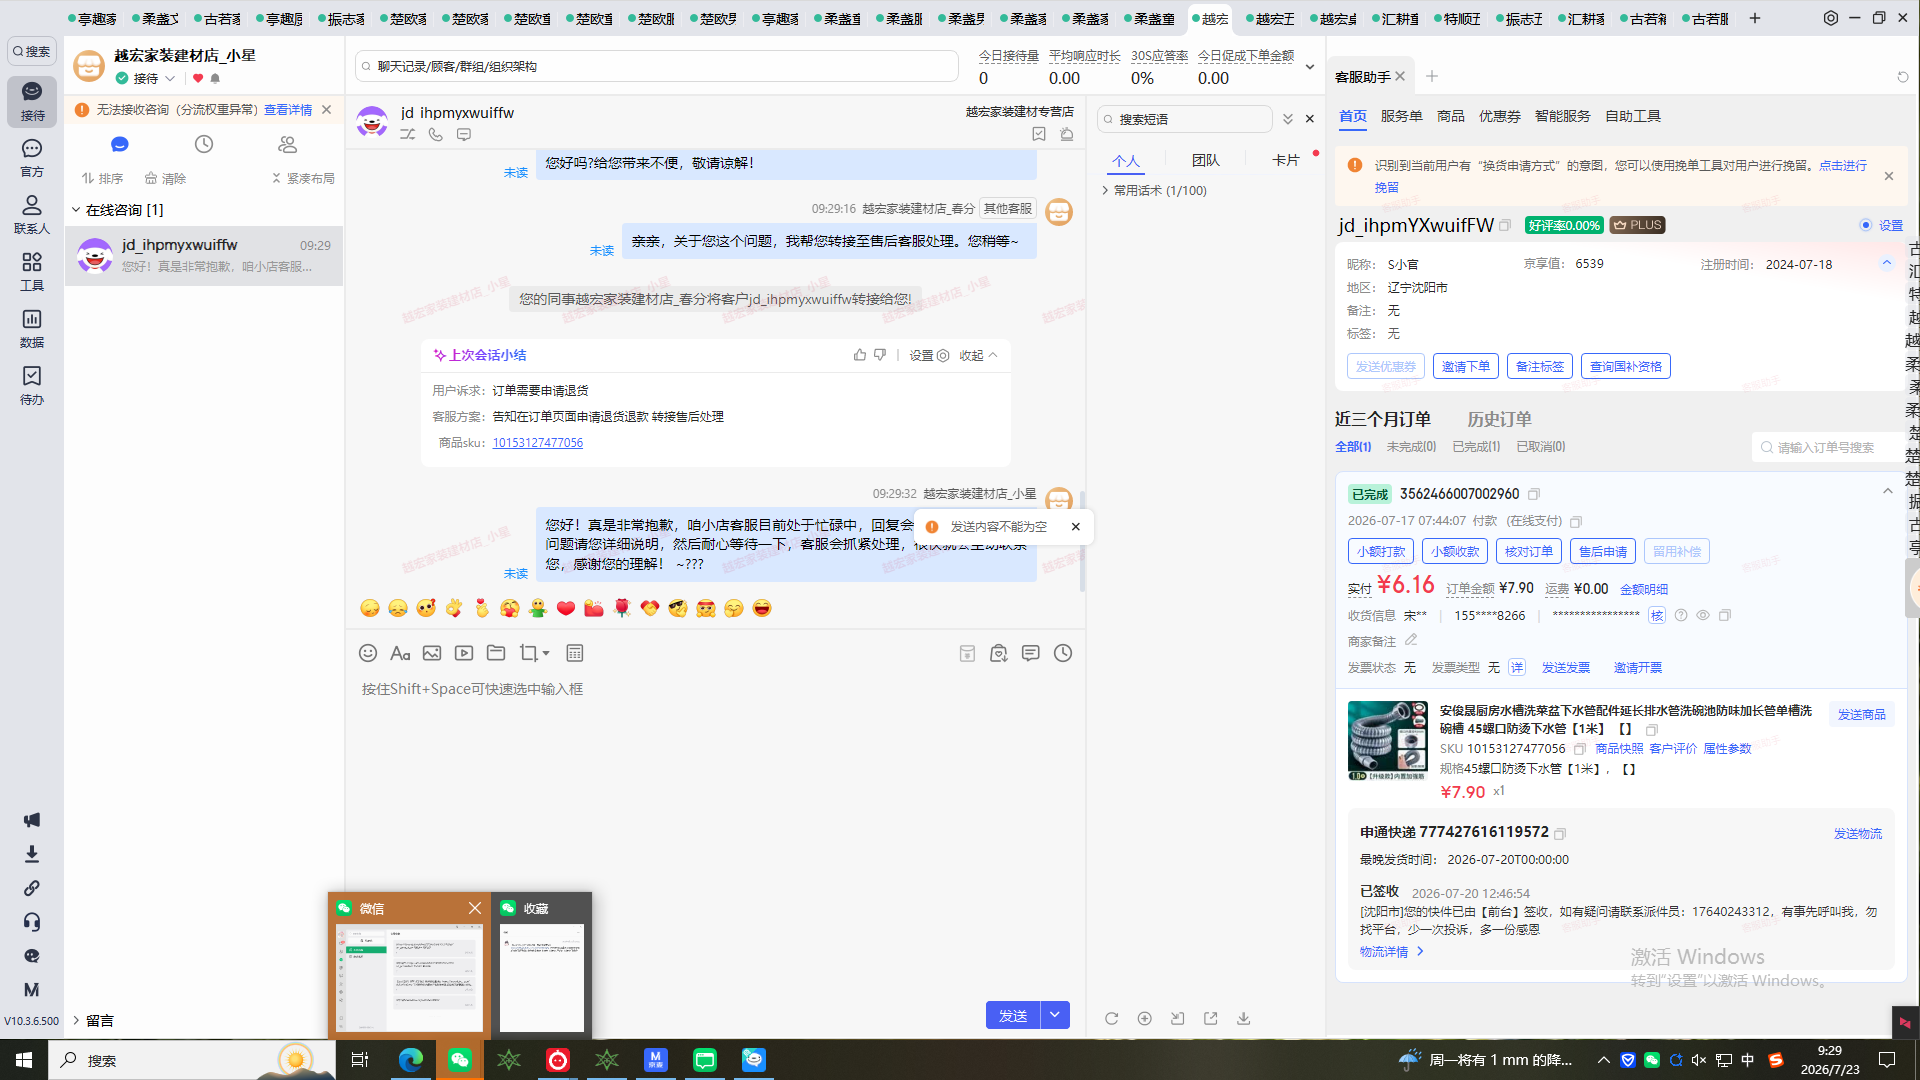Image resolution: width=1920 pixels, height=1080 pixels.
Task: Click the help question mark beside the address
Action: [x=1681, y=615]
